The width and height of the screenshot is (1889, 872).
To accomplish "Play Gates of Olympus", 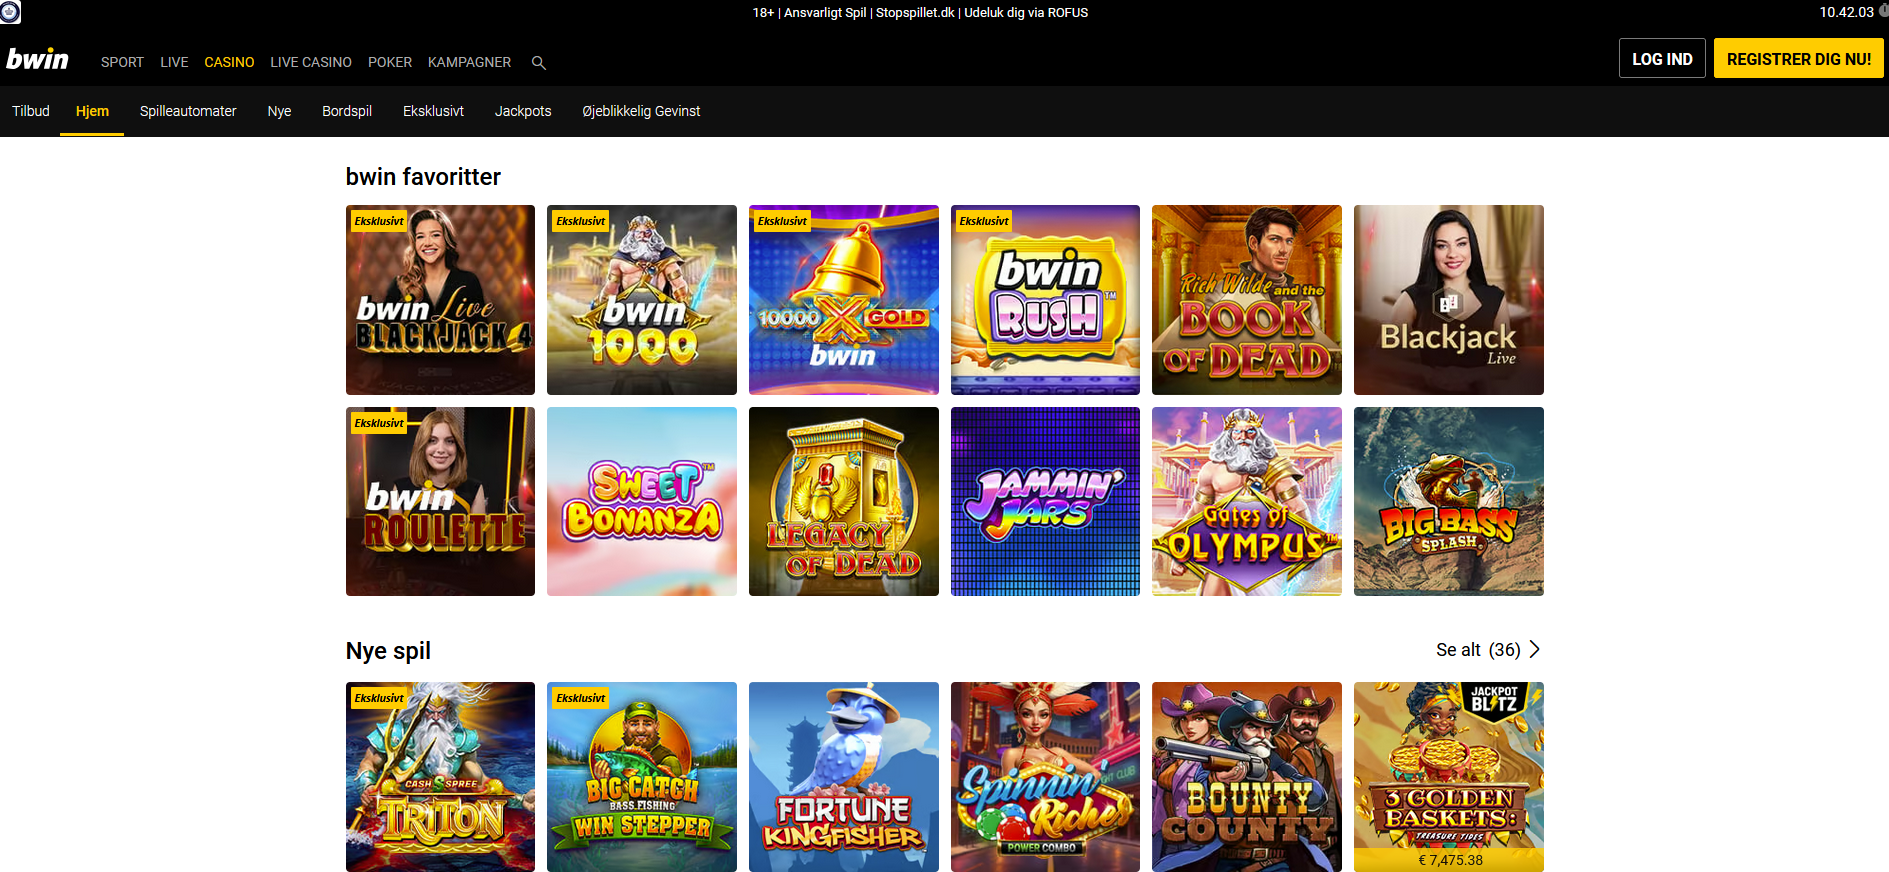I will click(1246, 501).
